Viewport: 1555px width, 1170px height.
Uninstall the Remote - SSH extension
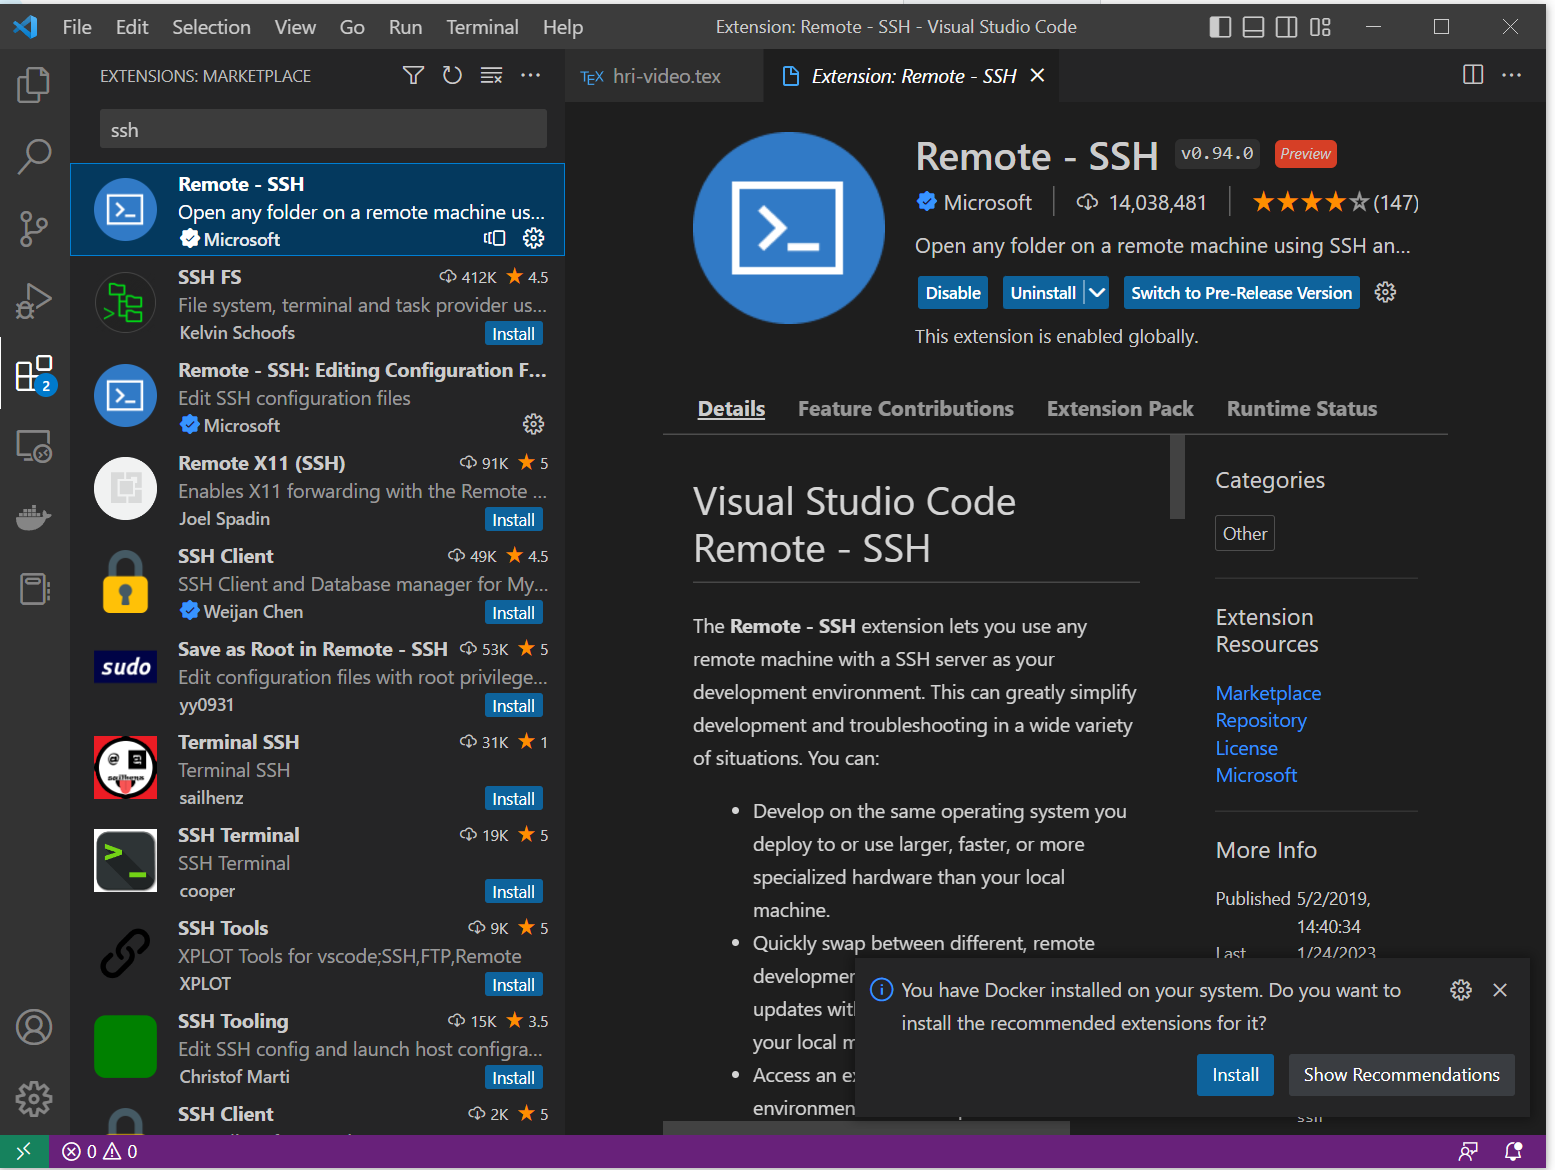pyautogui.click(x=1043, y=292)
